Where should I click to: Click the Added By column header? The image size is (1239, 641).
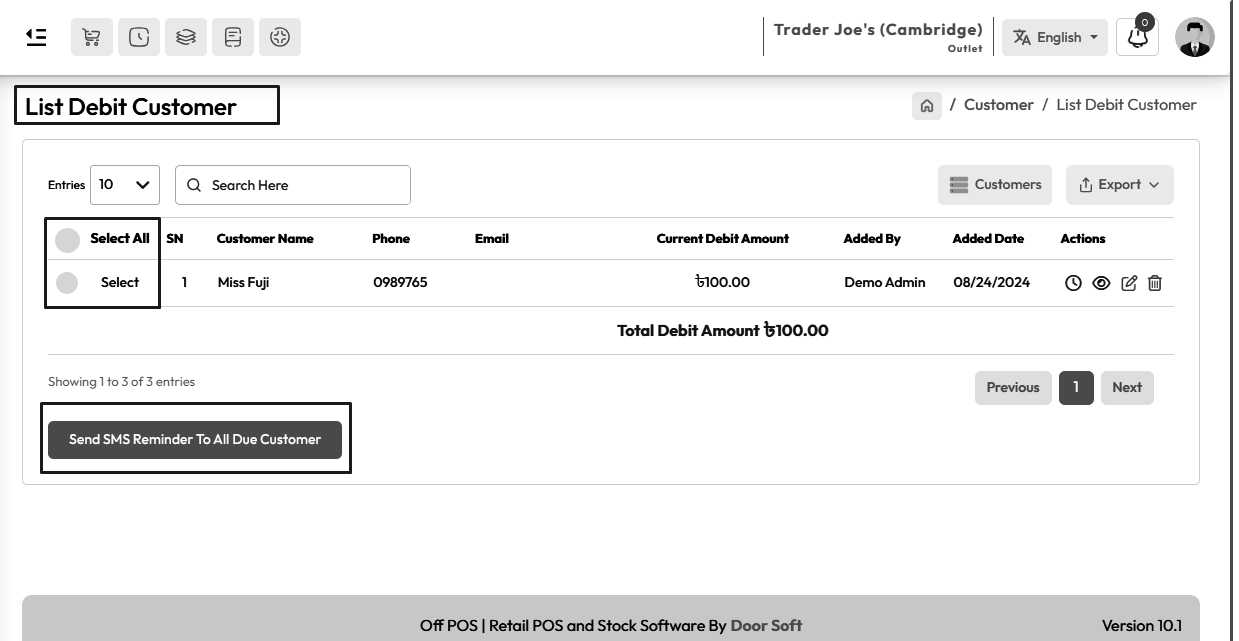[x=872, y=239]
